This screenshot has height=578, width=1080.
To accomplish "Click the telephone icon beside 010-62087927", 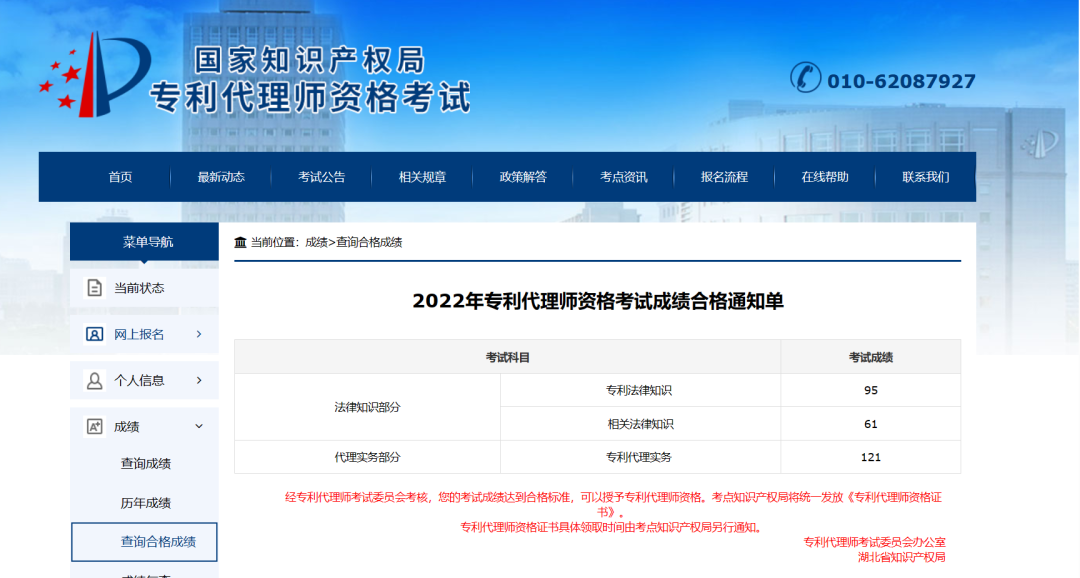I will tap(805, 77).
